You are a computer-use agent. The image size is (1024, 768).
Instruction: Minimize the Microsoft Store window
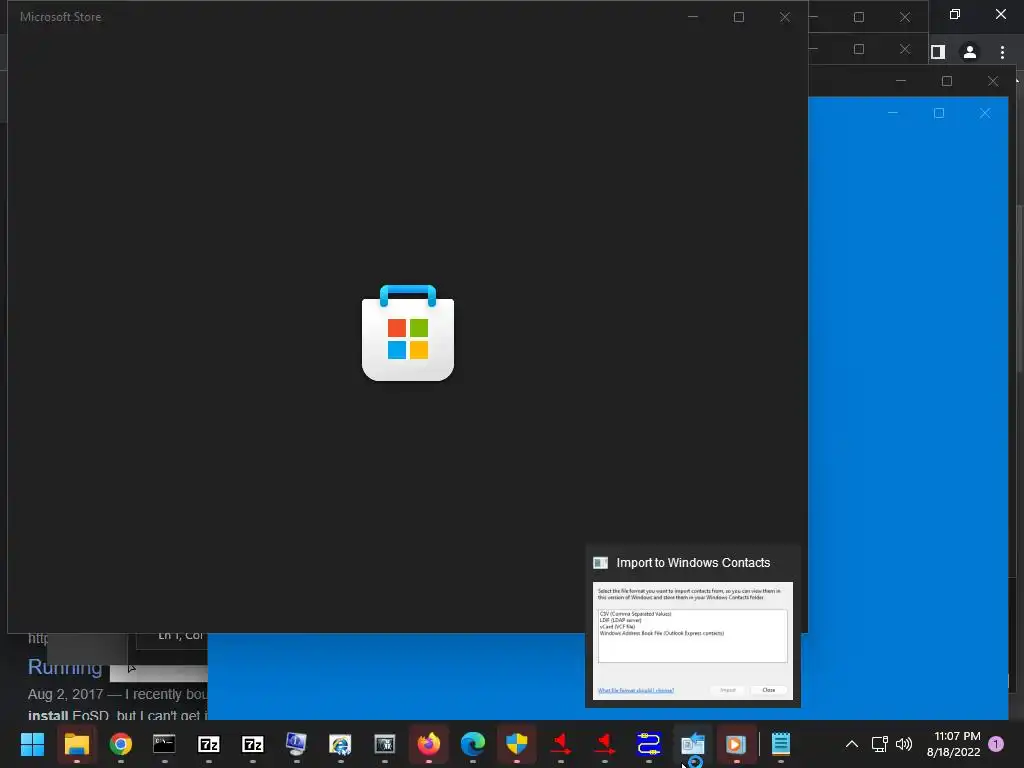tap(693, 18)
